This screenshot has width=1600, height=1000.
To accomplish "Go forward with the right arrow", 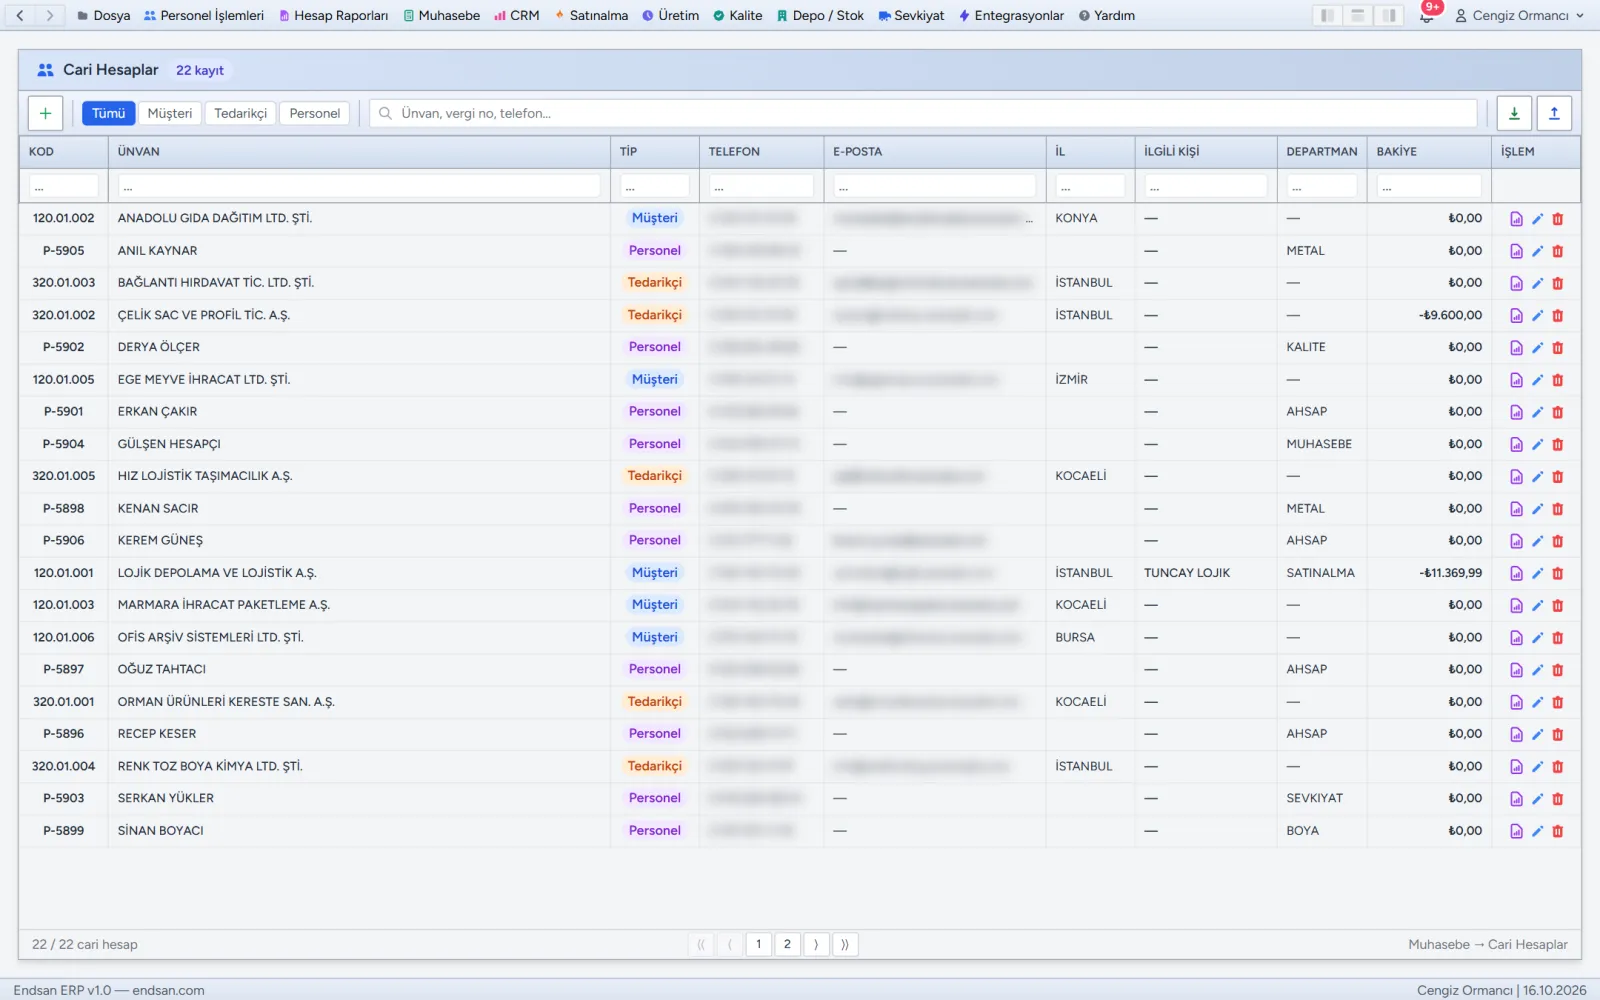I will tap(49, 15).
